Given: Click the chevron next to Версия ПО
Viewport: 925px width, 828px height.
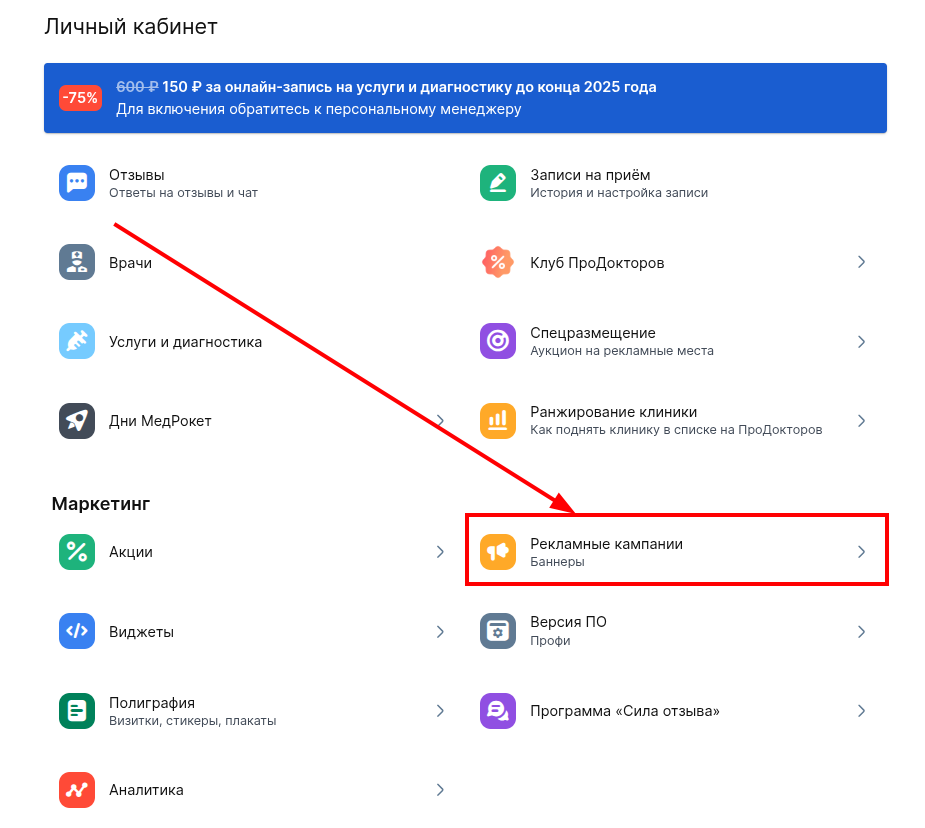Looking at the screenshot, I should pos(861,632).
